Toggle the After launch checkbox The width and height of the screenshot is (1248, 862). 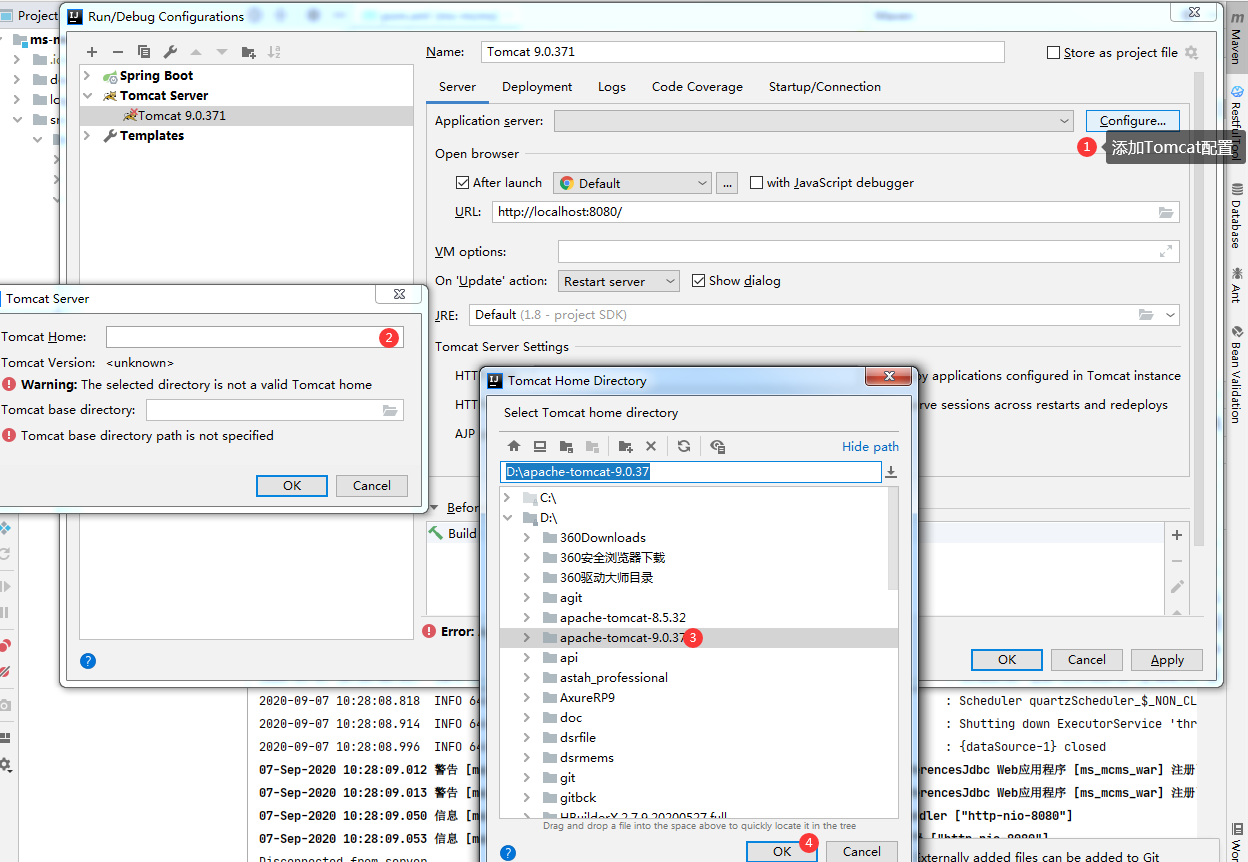tap(462, 182)
